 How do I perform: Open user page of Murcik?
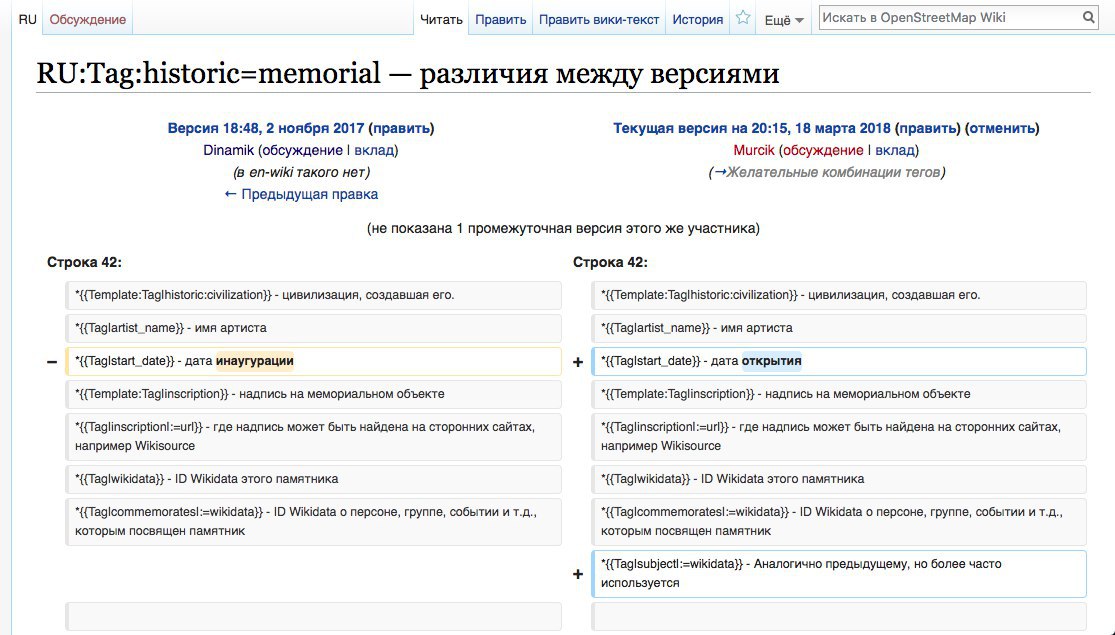point(754,150)
